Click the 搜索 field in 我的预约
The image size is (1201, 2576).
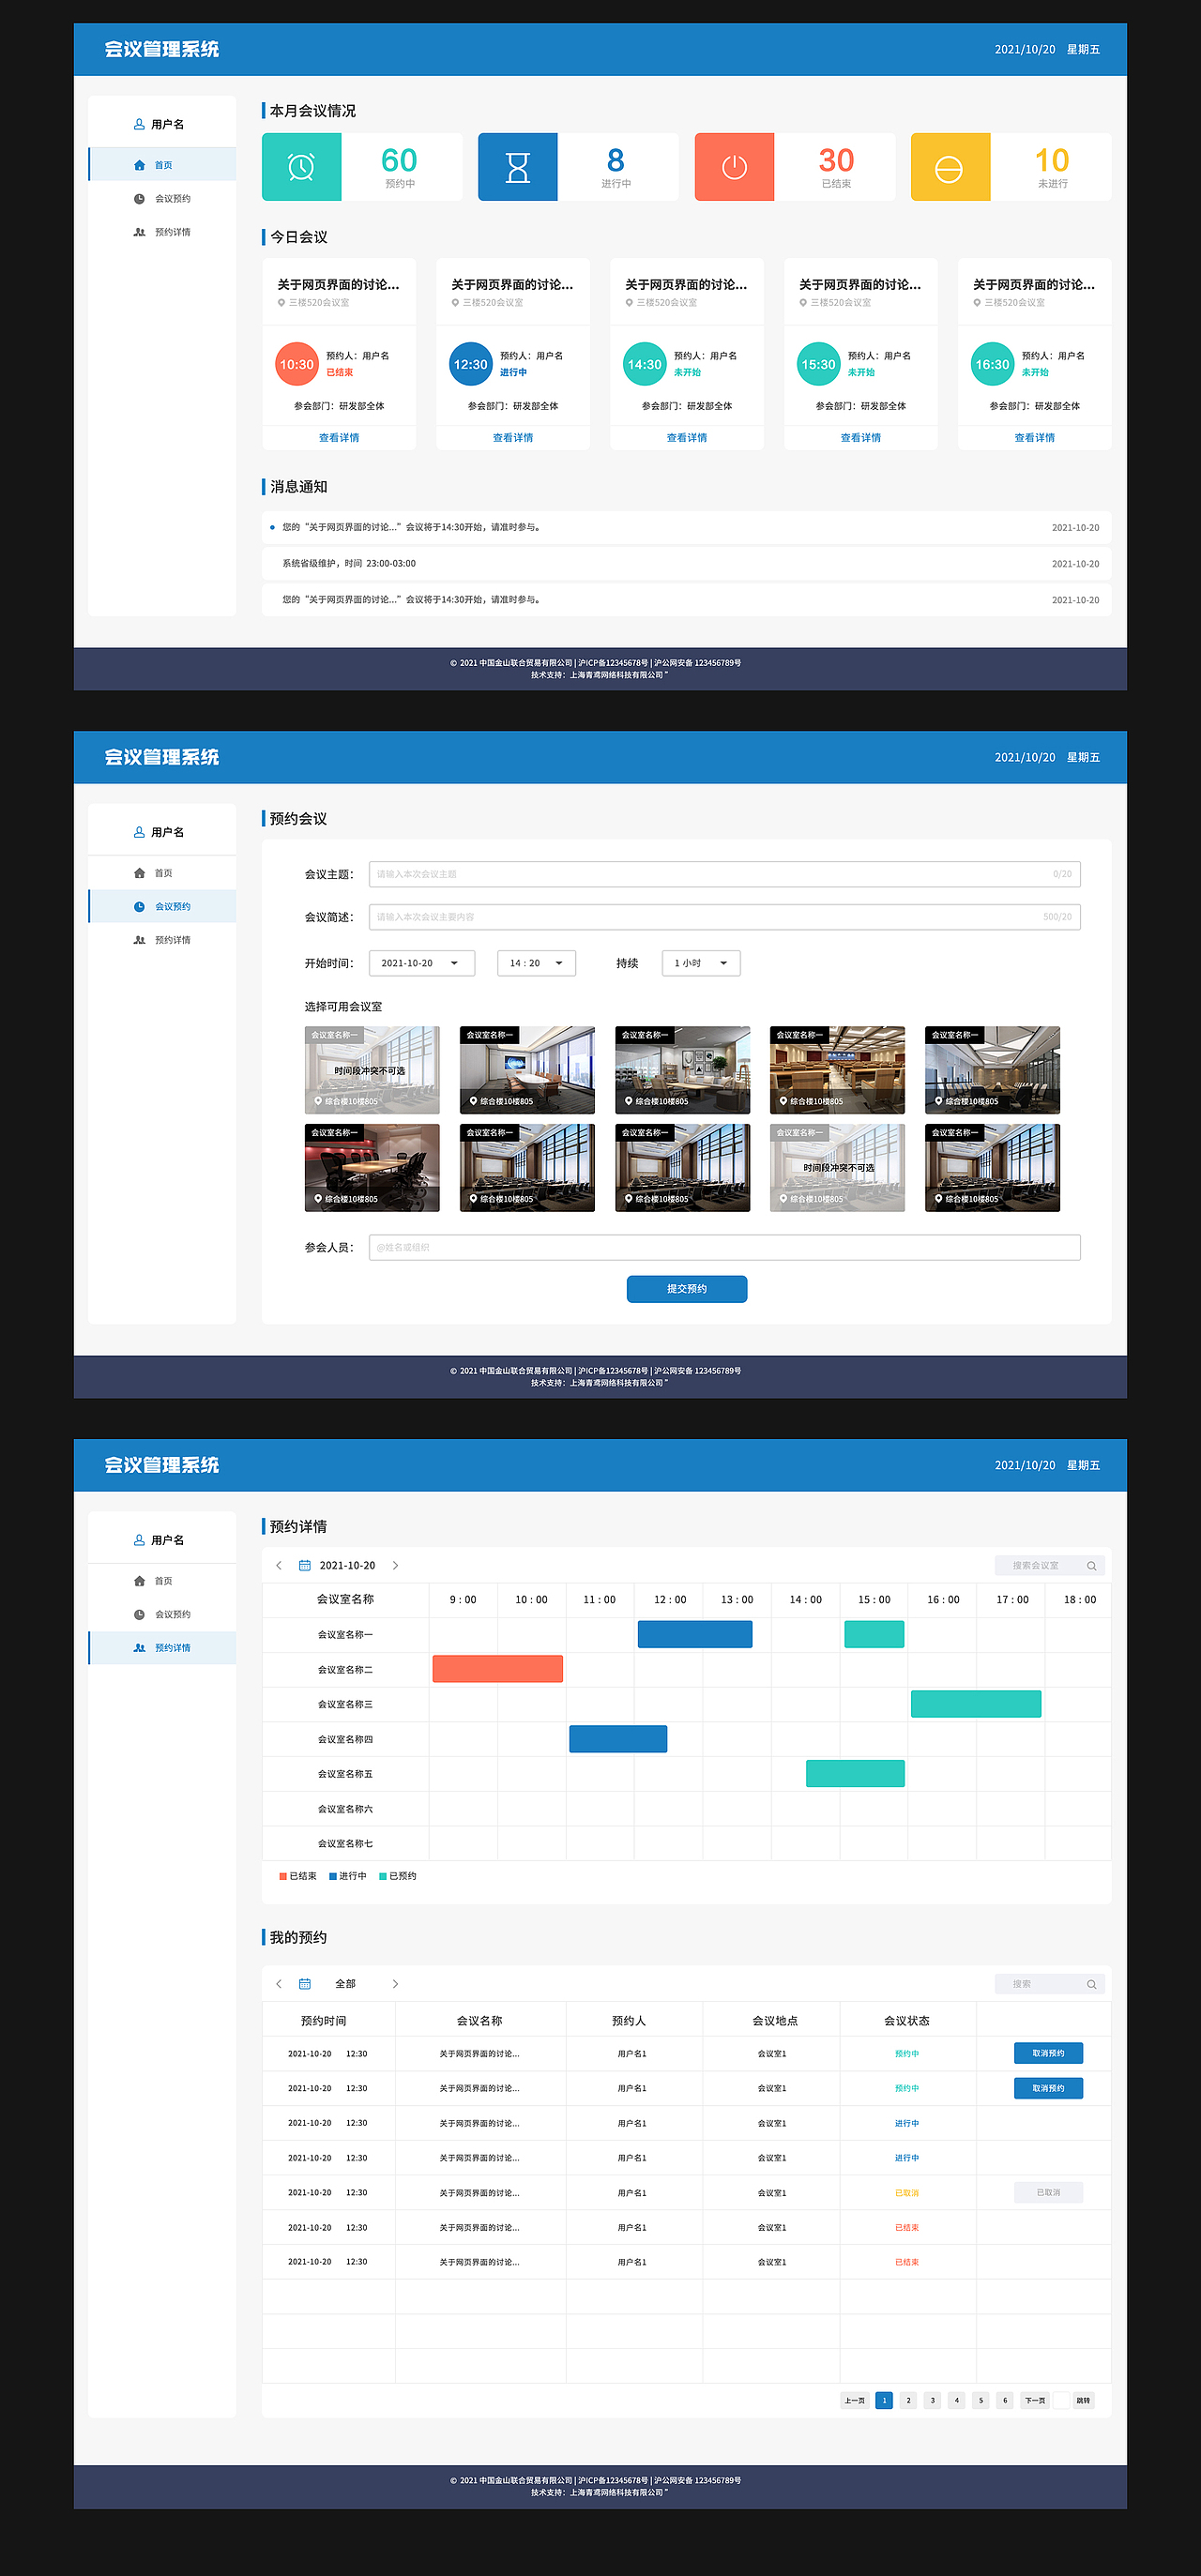coord(1049,1983)
